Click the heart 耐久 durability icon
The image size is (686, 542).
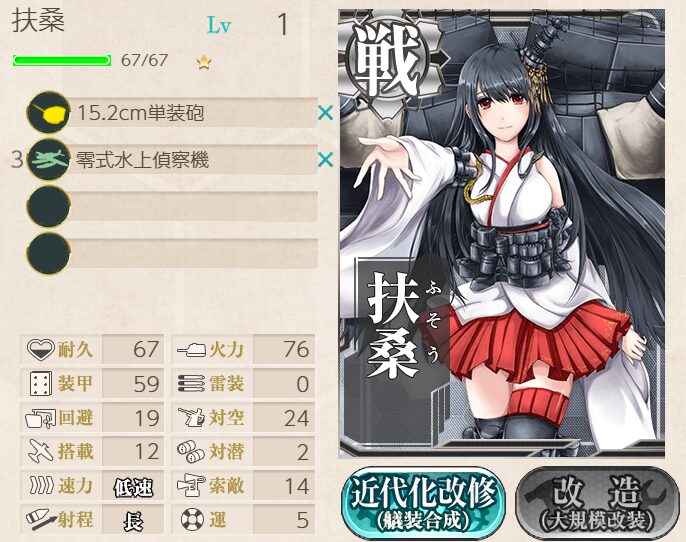(40, 349)
